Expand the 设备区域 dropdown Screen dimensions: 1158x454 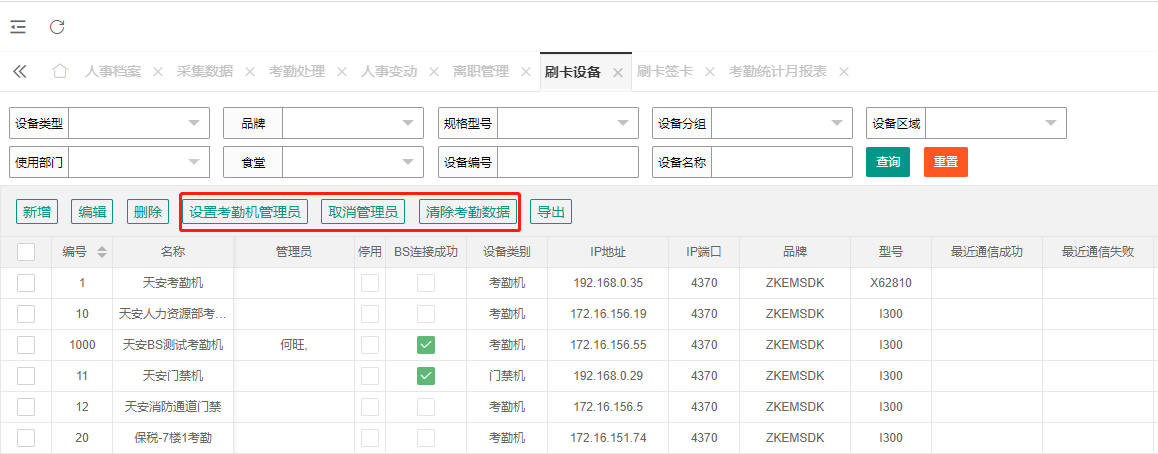tap(1051, 123)
